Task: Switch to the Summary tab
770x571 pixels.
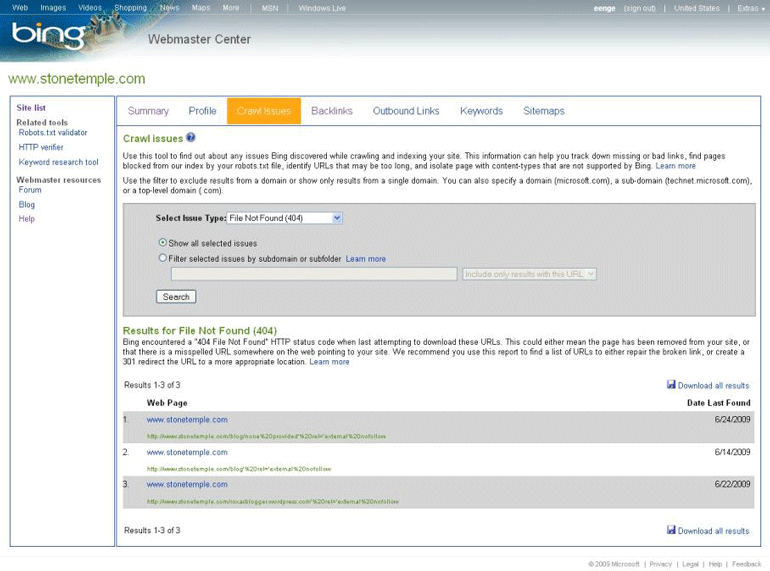Action: click(148, 111)
